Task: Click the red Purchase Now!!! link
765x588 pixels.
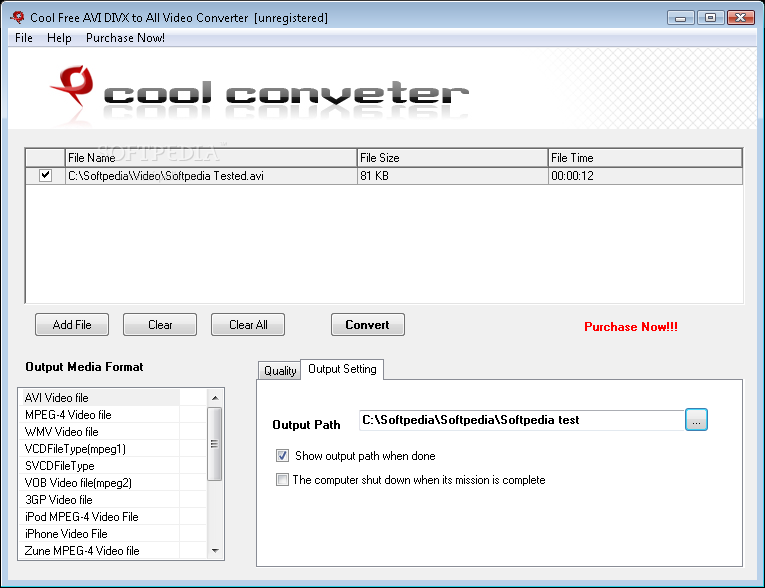Action: [x=631, y=327]
